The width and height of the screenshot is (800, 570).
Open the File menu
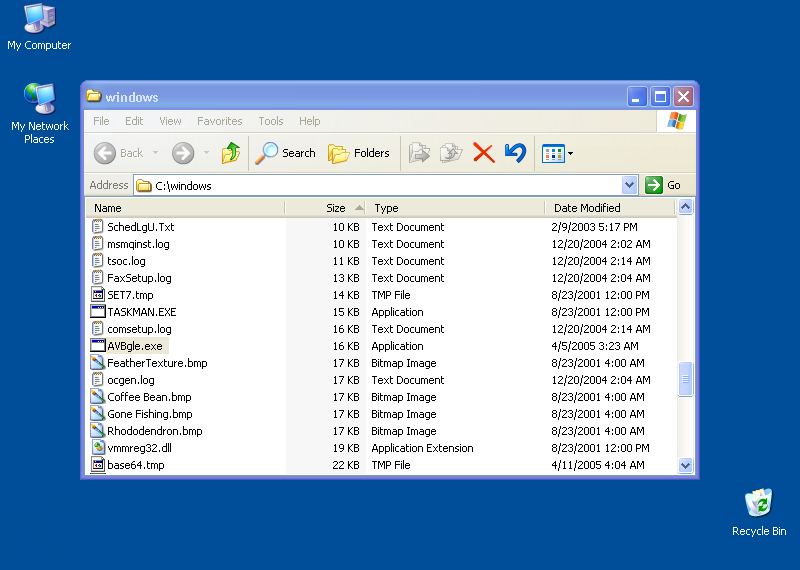click(x=101, y=121)
